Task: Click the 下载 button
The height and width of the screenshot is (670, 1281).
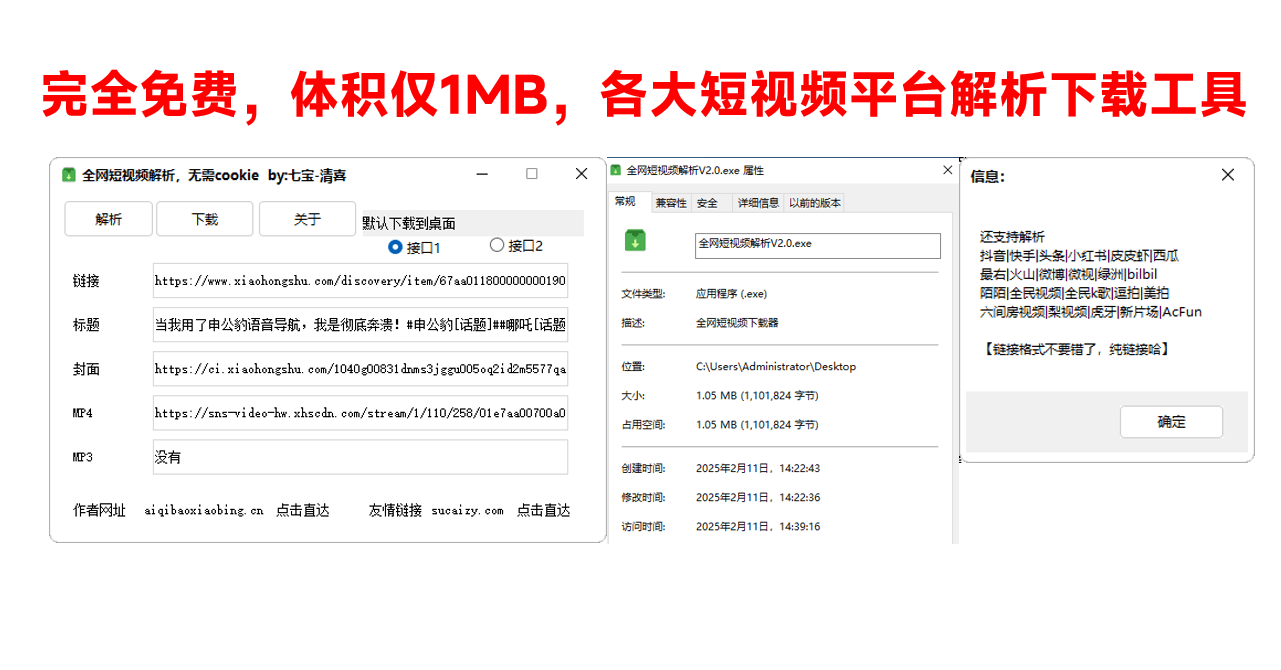Action: [204, 218]
